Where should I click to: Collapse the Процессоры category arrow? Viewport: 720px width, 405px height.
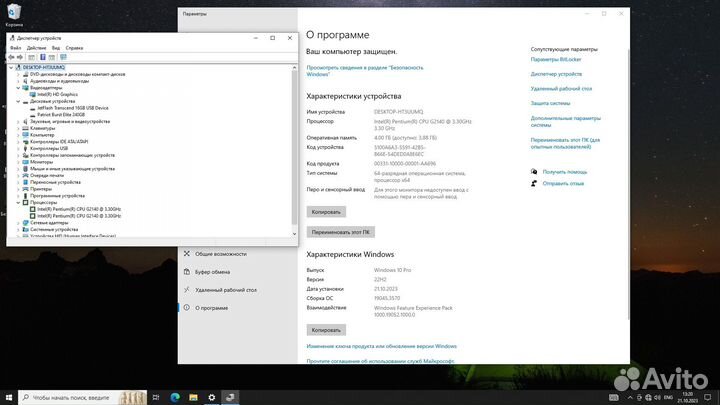pyautogui.click(x=18, y=202)
